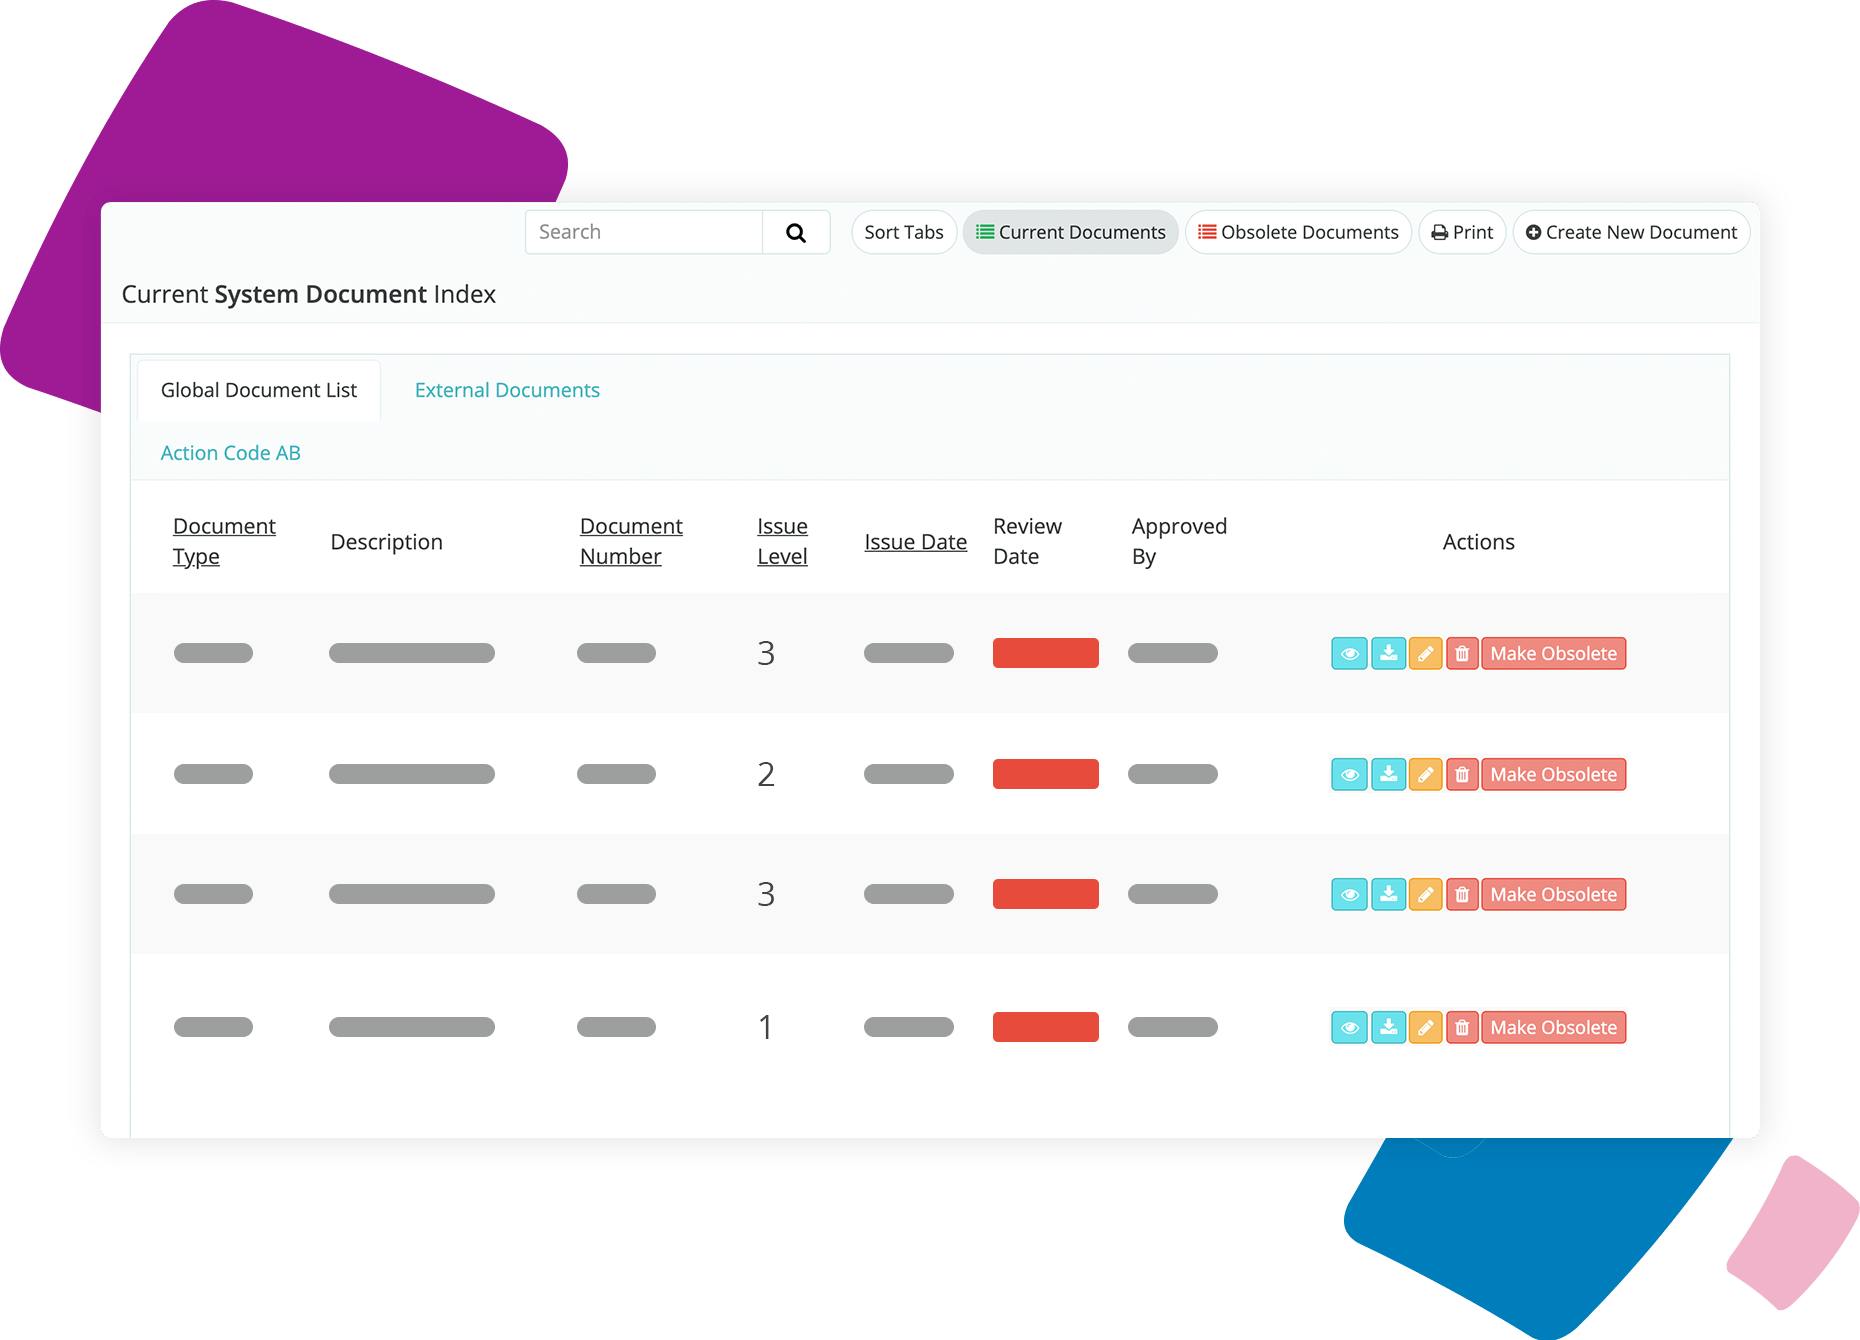The image size is (1860, 1340).
Task: Click inside the Search input field
Action: click(640, 231)
